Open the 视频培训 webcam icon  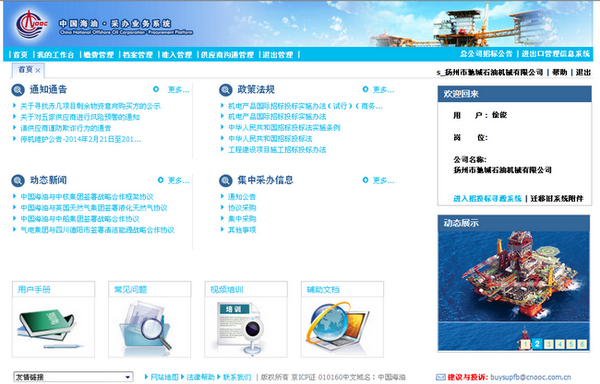[x=239, y=327]
